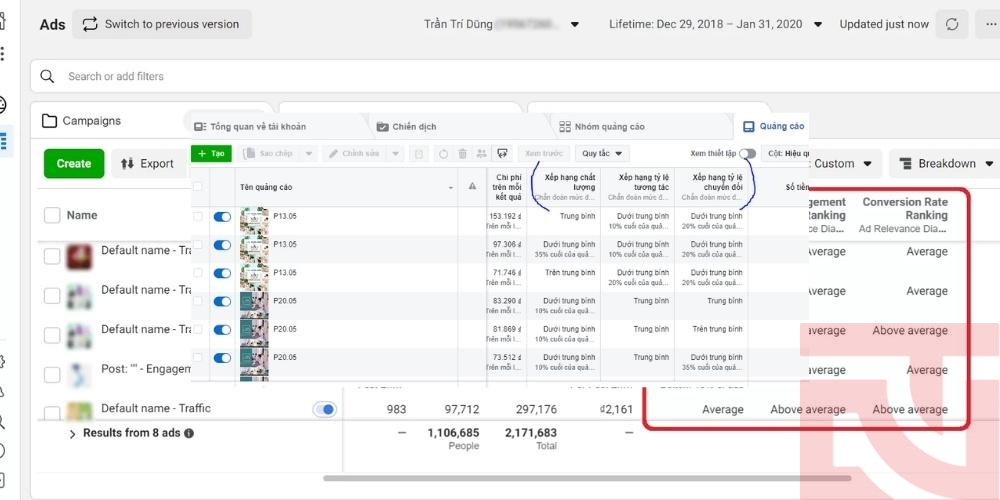Toggle off the ad costing 83.290 đ

222,301
